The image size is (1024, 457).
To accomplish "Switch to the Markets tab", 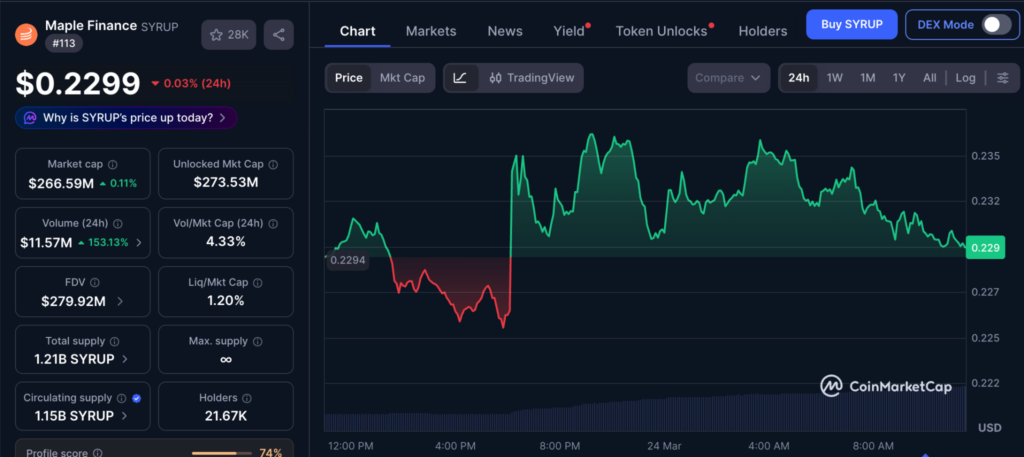I will 431,31.
